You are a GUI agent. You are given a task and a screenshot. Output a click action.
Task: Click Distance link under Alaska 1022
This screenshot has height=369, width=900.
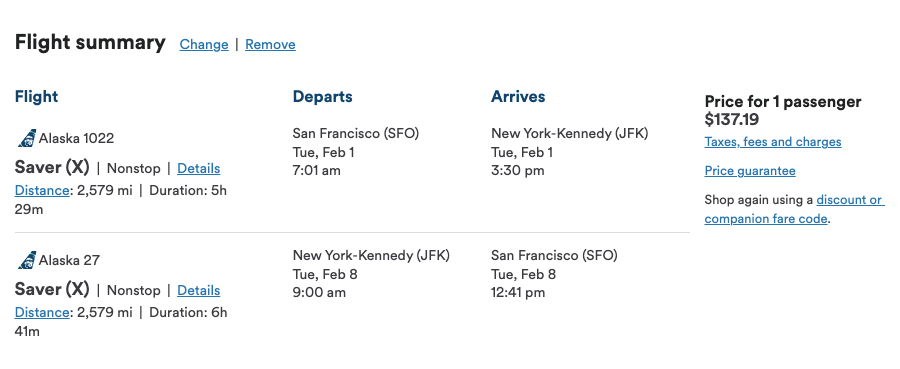click(x=42, y=190)
